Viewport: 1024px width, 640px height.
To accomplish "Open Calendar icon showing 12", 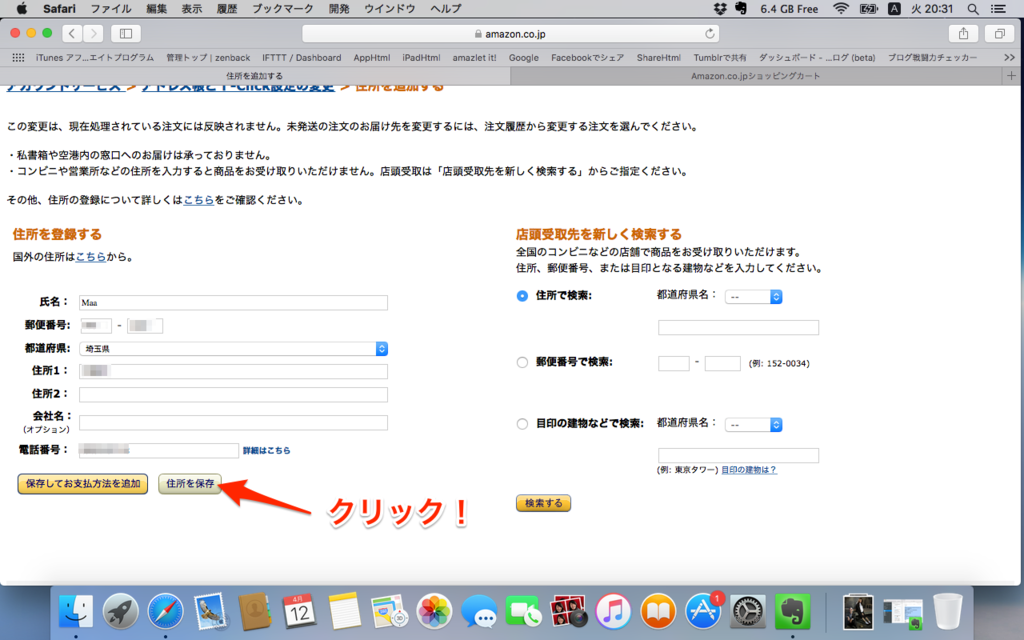I will tap(299, 612).
